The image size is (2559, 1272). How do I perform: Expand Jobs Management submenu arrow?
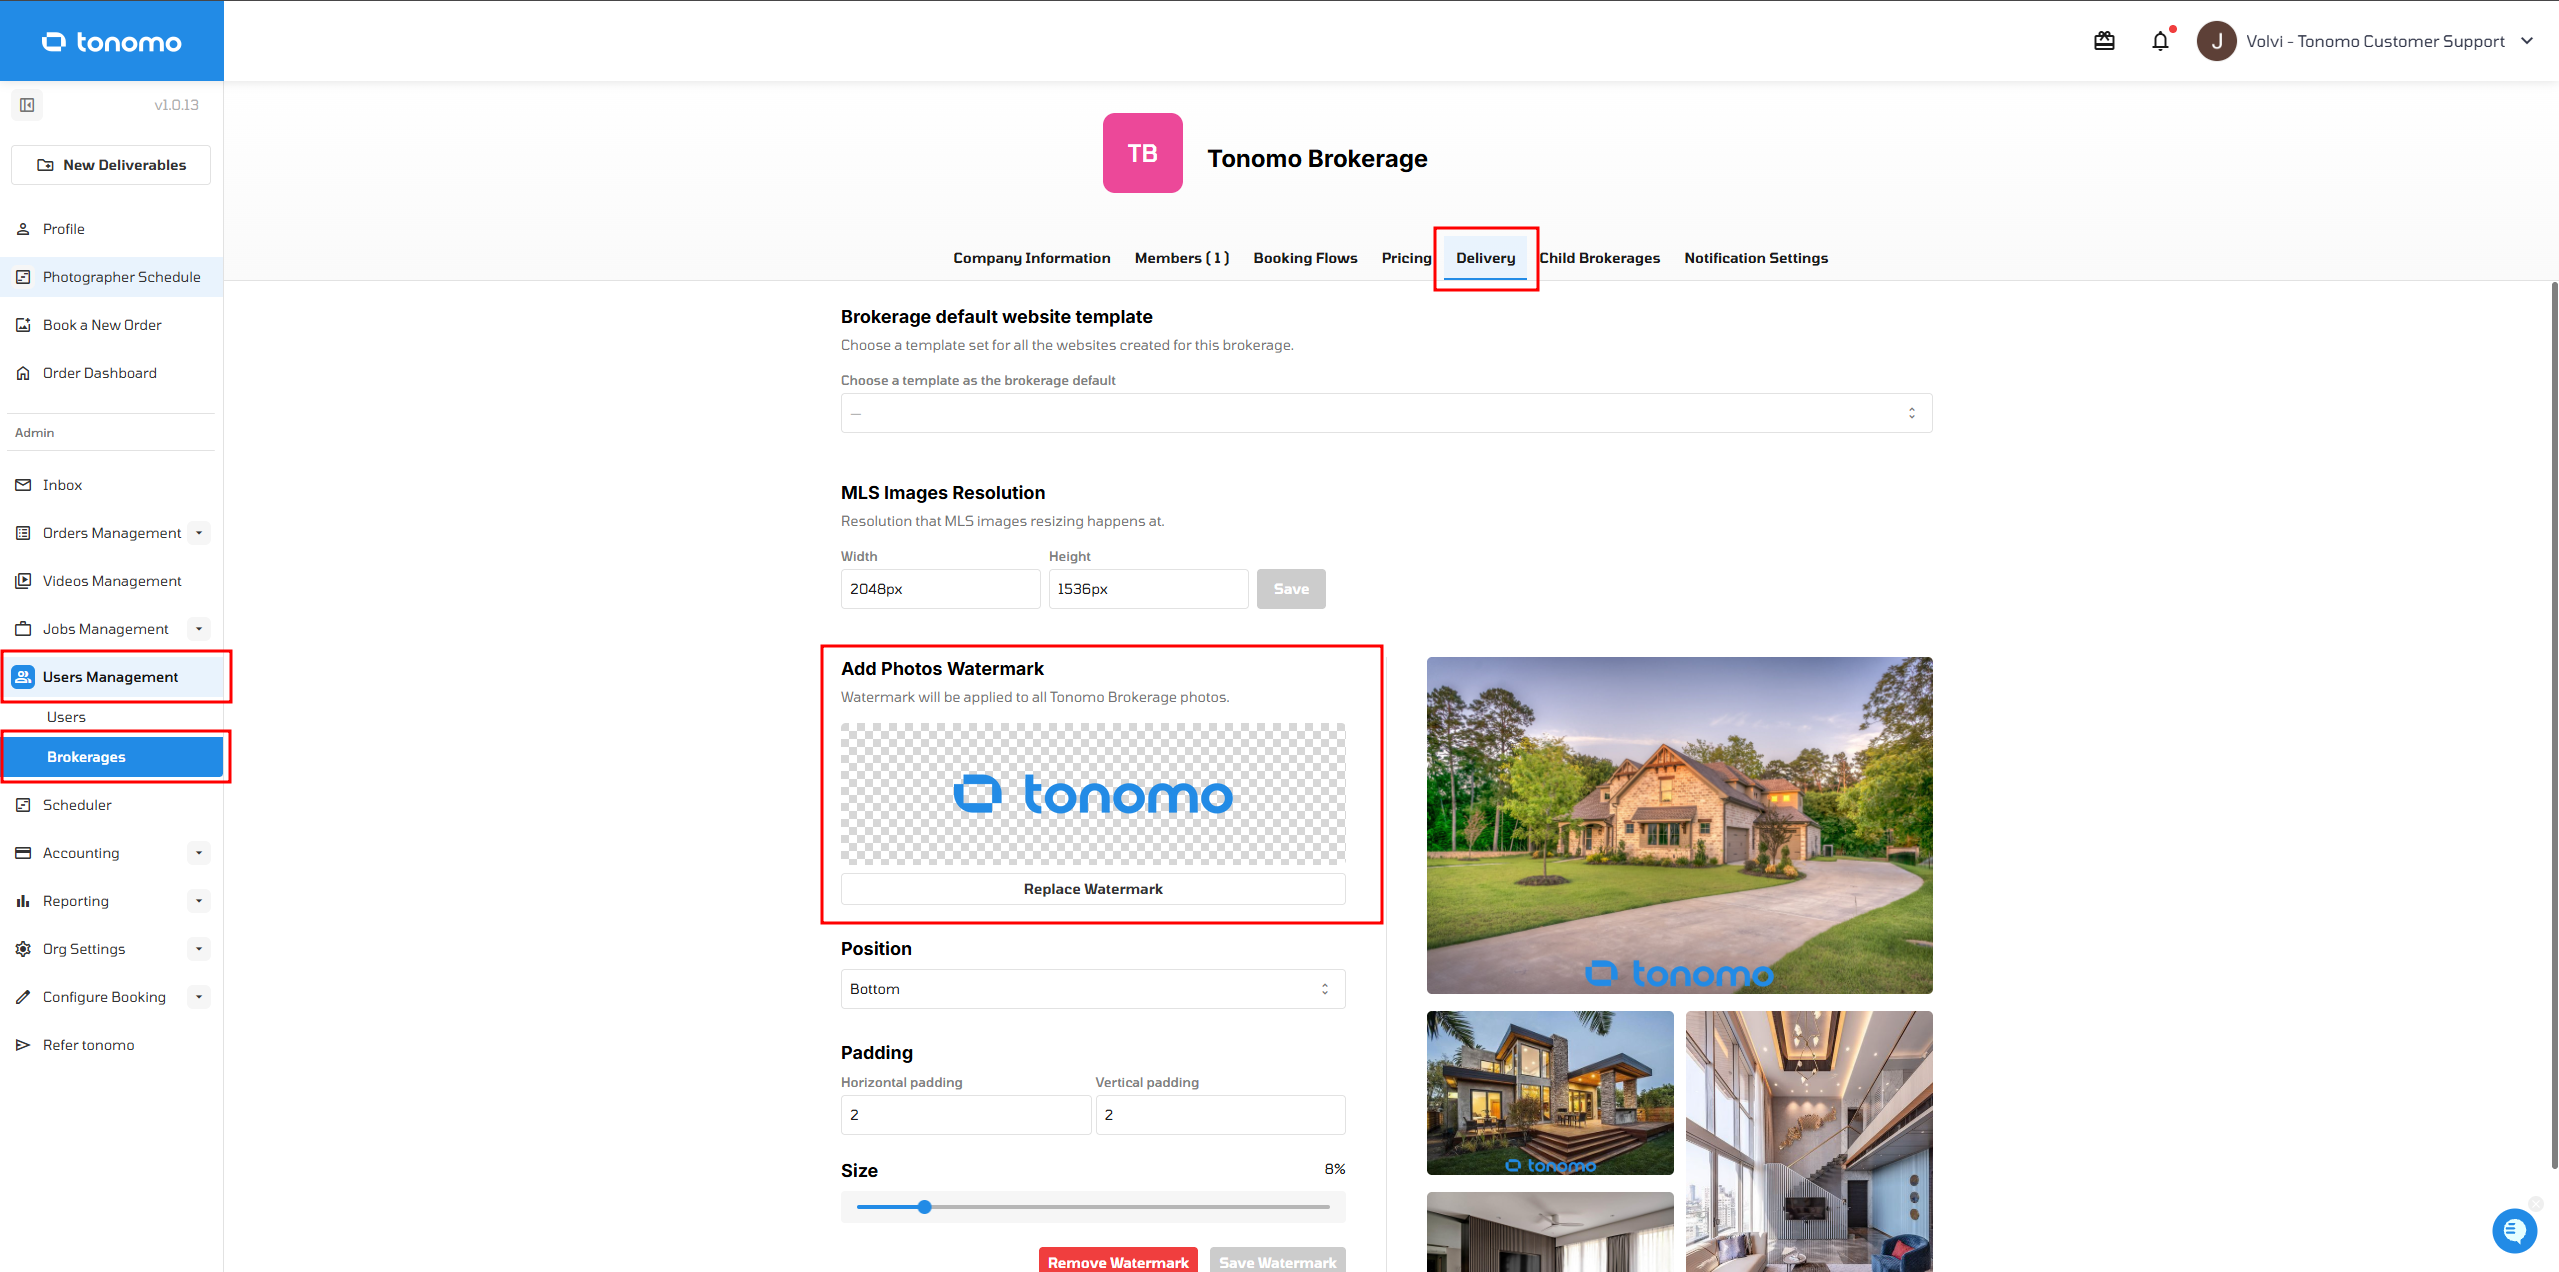click(199, 629)
